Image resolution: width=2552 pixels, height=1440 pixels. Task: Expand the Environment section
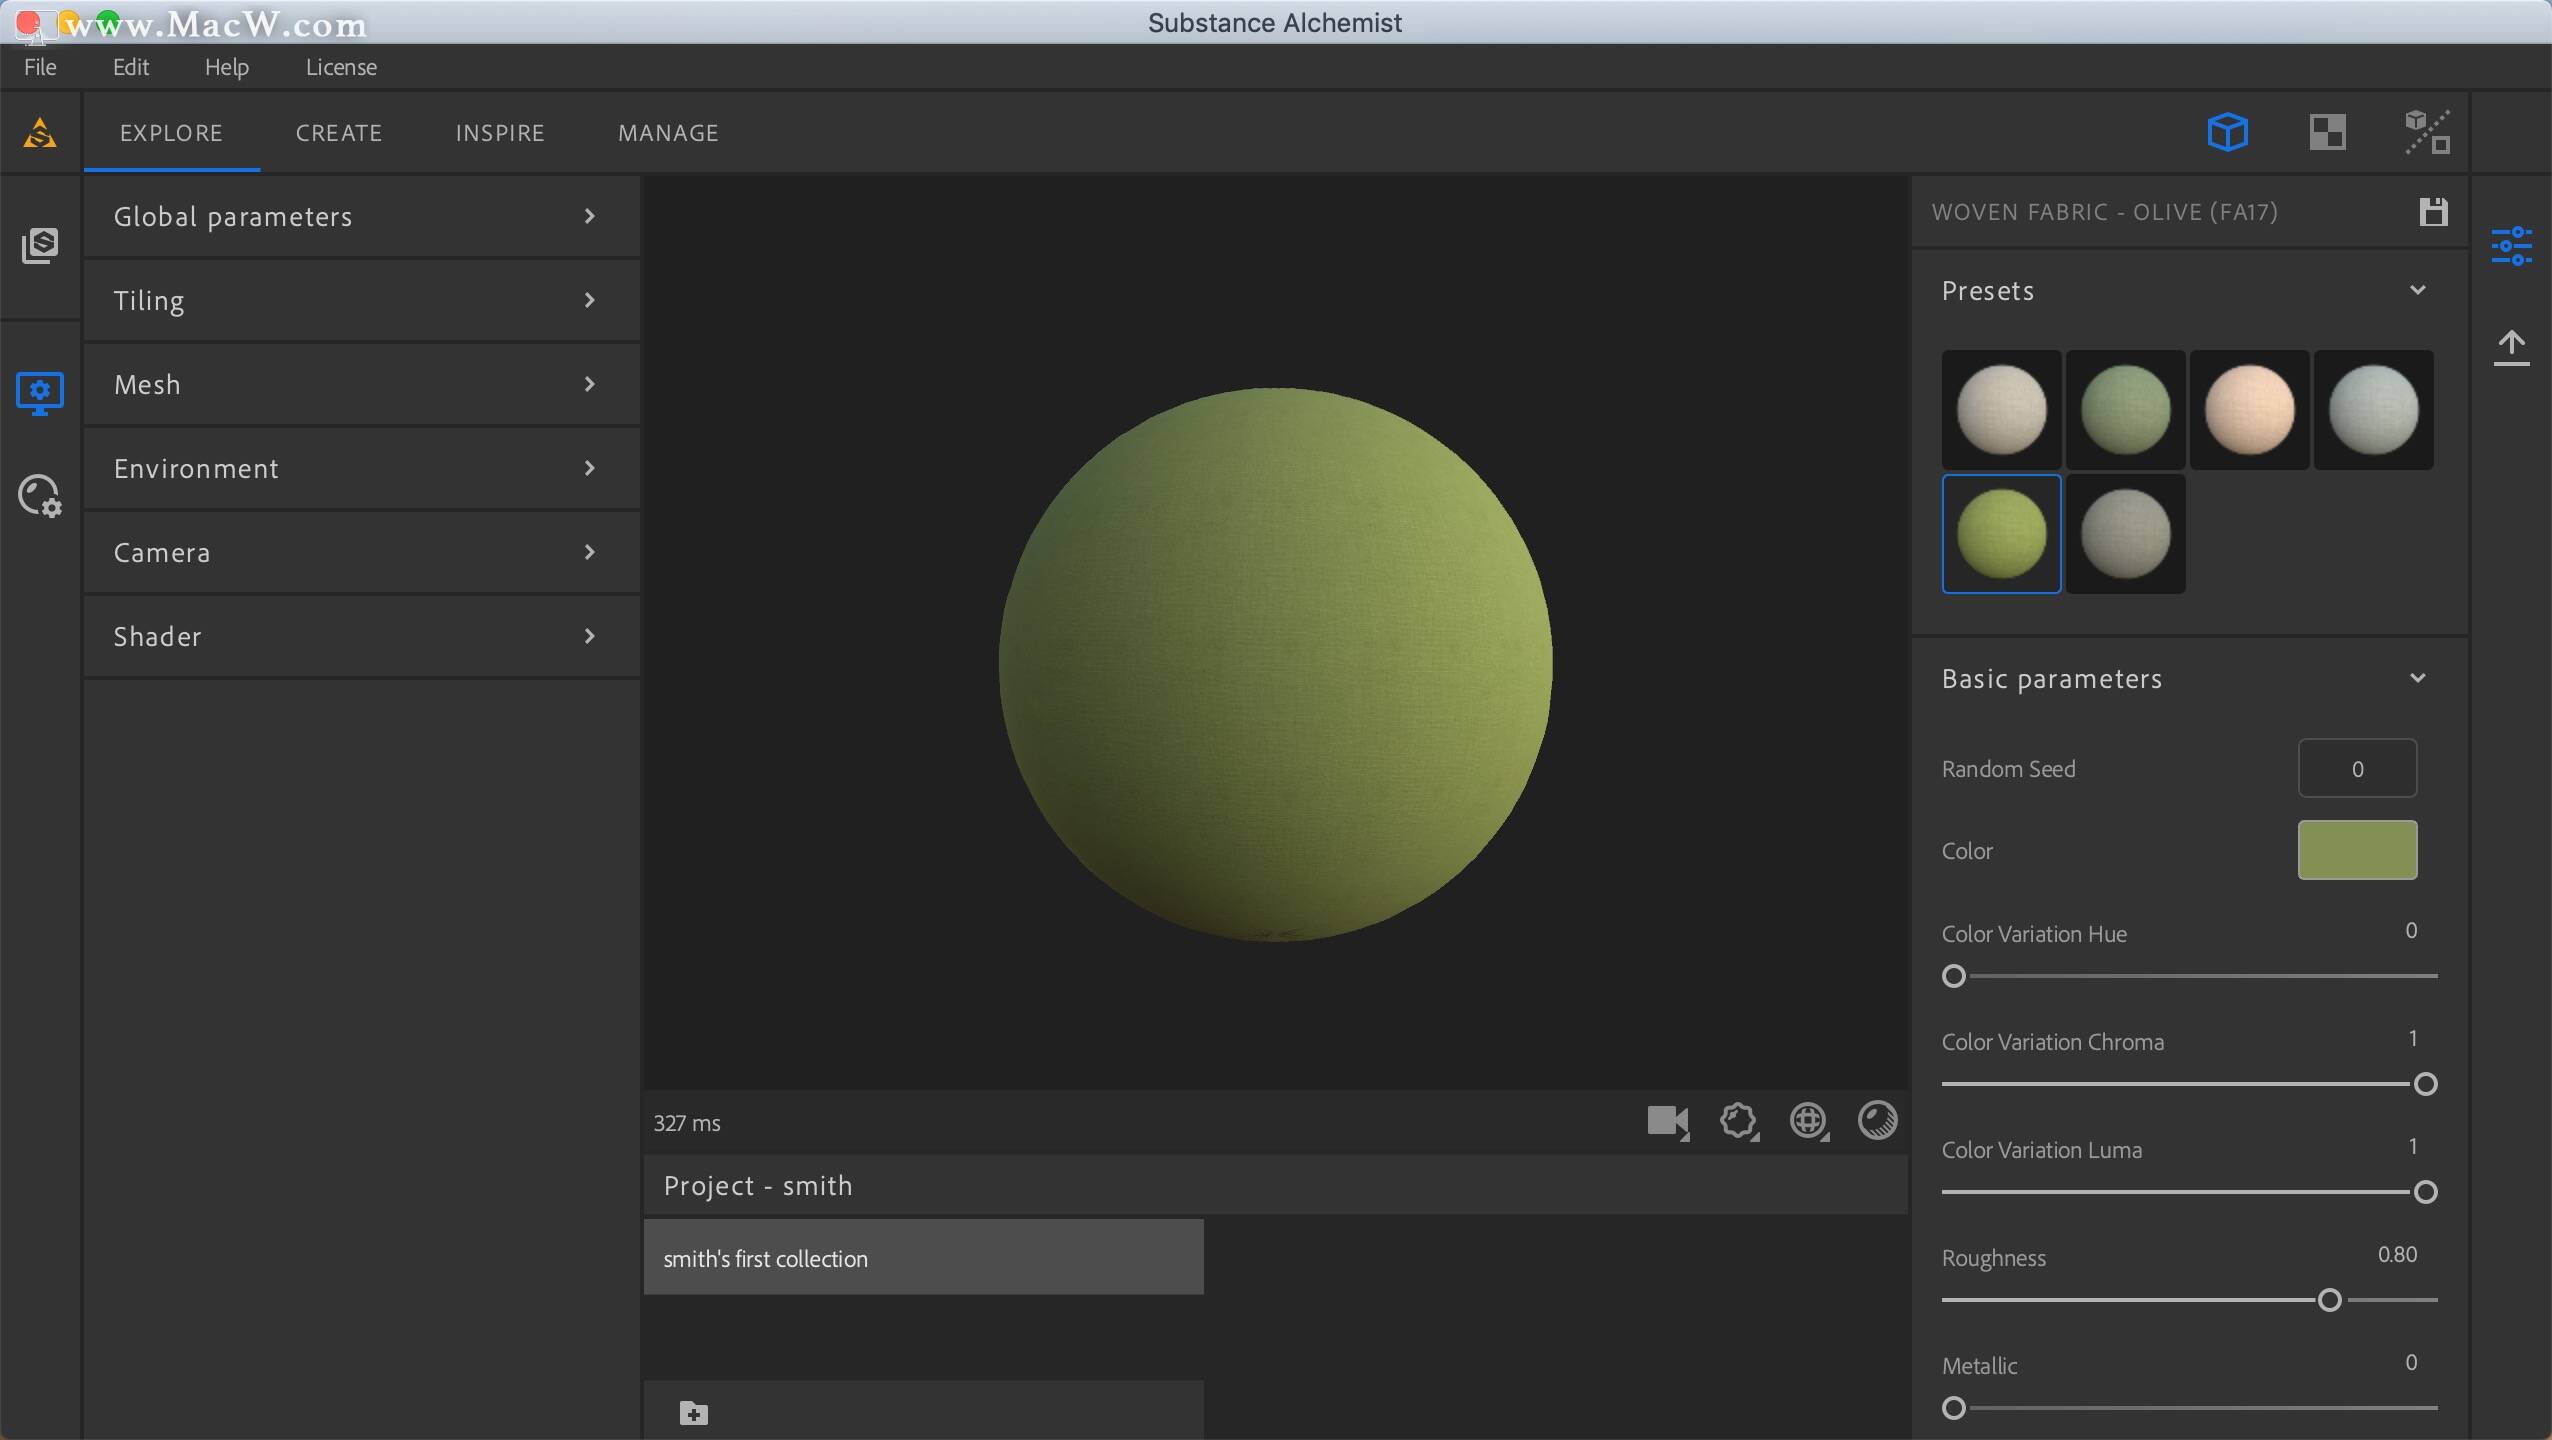pos(362,468)
